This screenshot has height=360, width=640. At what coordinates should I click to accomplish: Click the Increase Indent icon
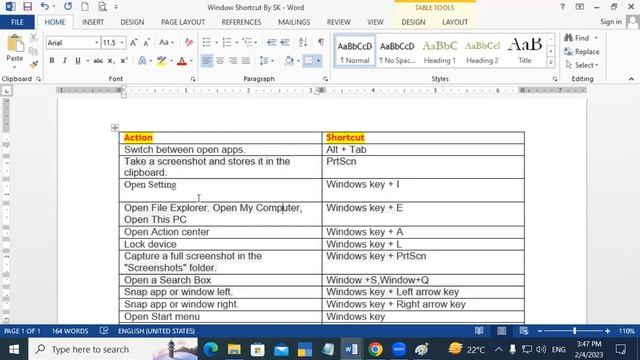click(x=285, y=42)
